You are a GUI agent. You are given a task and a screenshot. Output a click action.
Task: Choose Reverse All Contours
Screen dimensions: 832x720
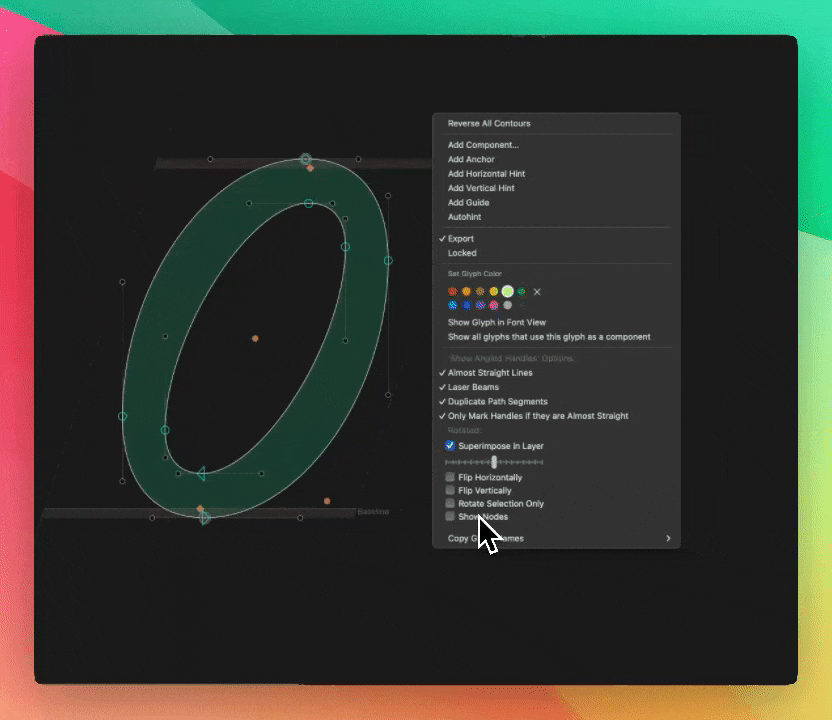click(x=489, y=124)
